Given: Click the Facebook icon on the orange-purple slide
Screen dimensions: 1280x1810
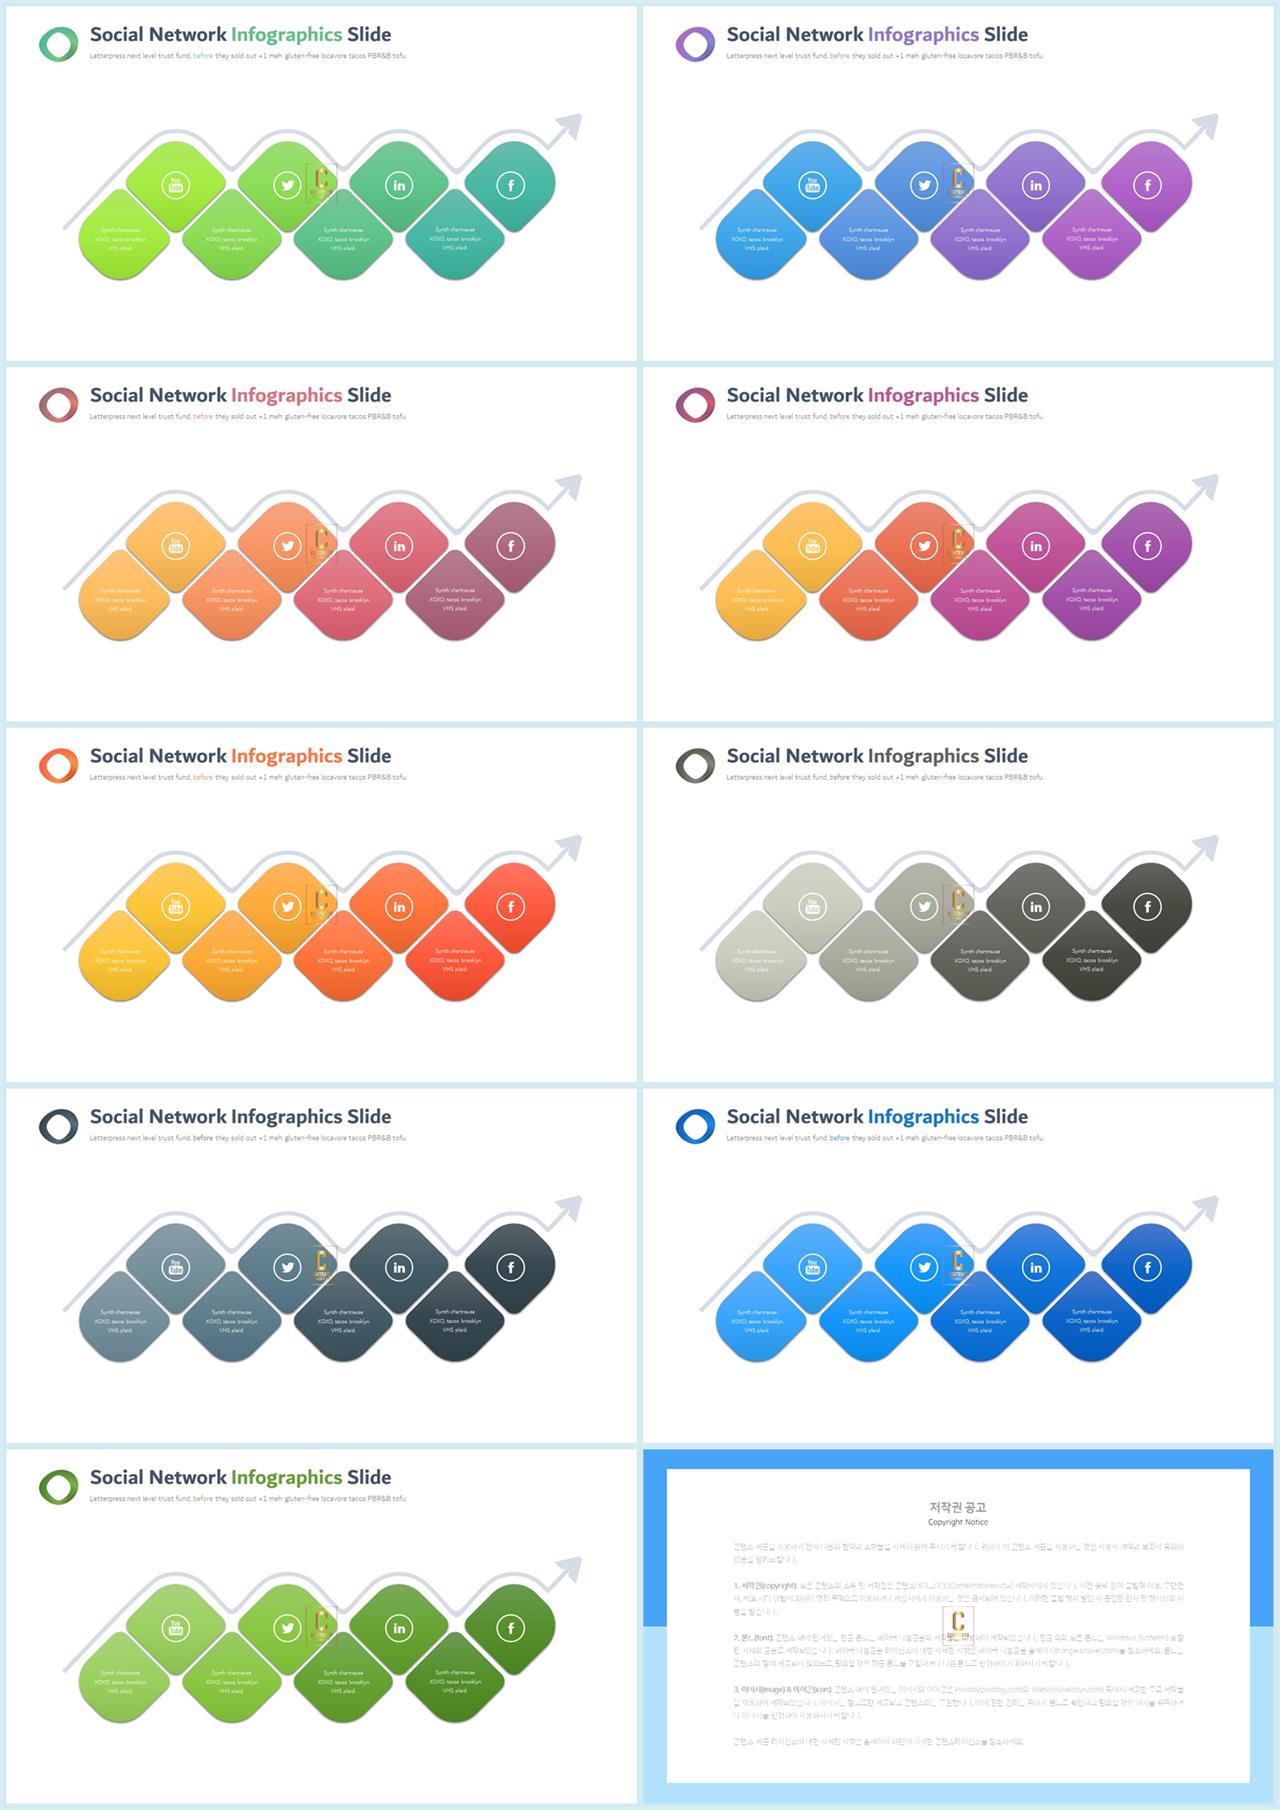Looking at the screenshot, I should 1147,546.
